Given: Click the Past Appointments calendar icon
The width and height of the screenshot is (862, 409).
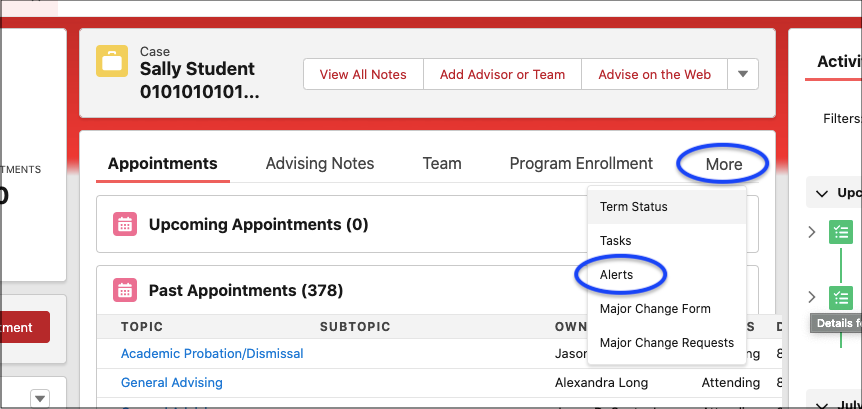Looking at the screenshot, I should point(124,291).
